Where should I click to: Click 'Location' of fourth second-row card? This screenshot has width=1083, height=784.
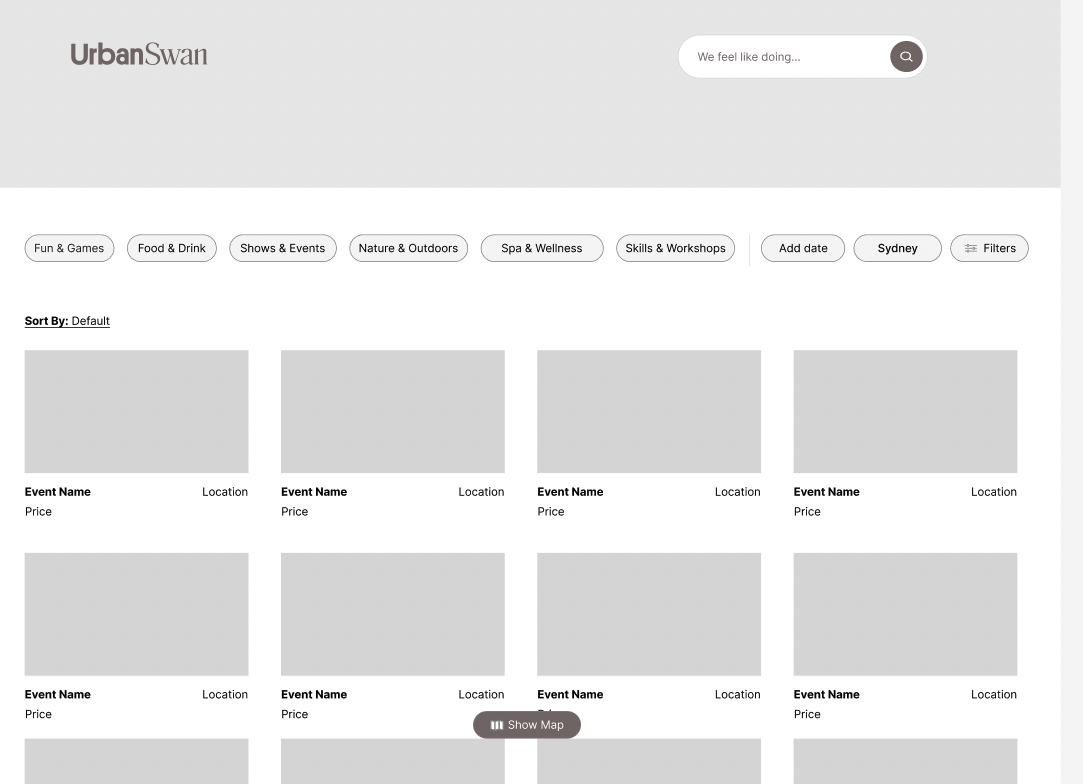[994, 694]
